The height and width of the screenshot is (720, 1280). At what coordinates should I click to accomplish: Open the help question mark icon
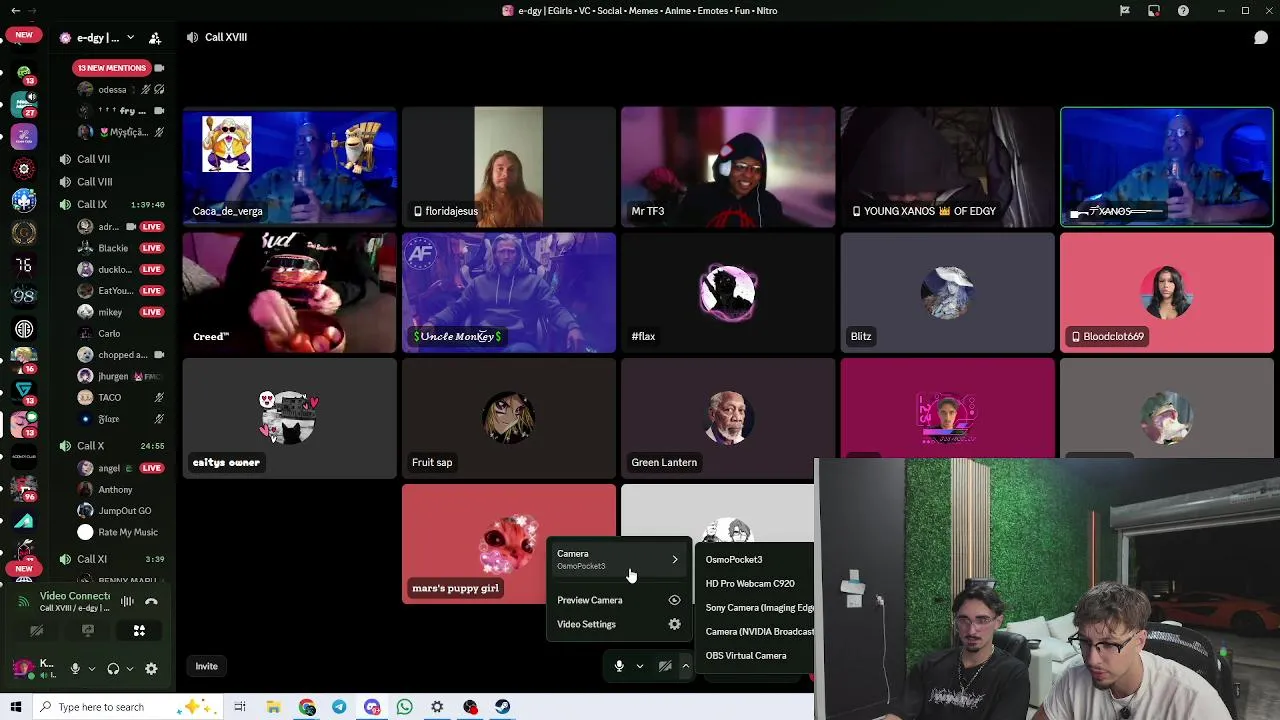point(1184,11)
